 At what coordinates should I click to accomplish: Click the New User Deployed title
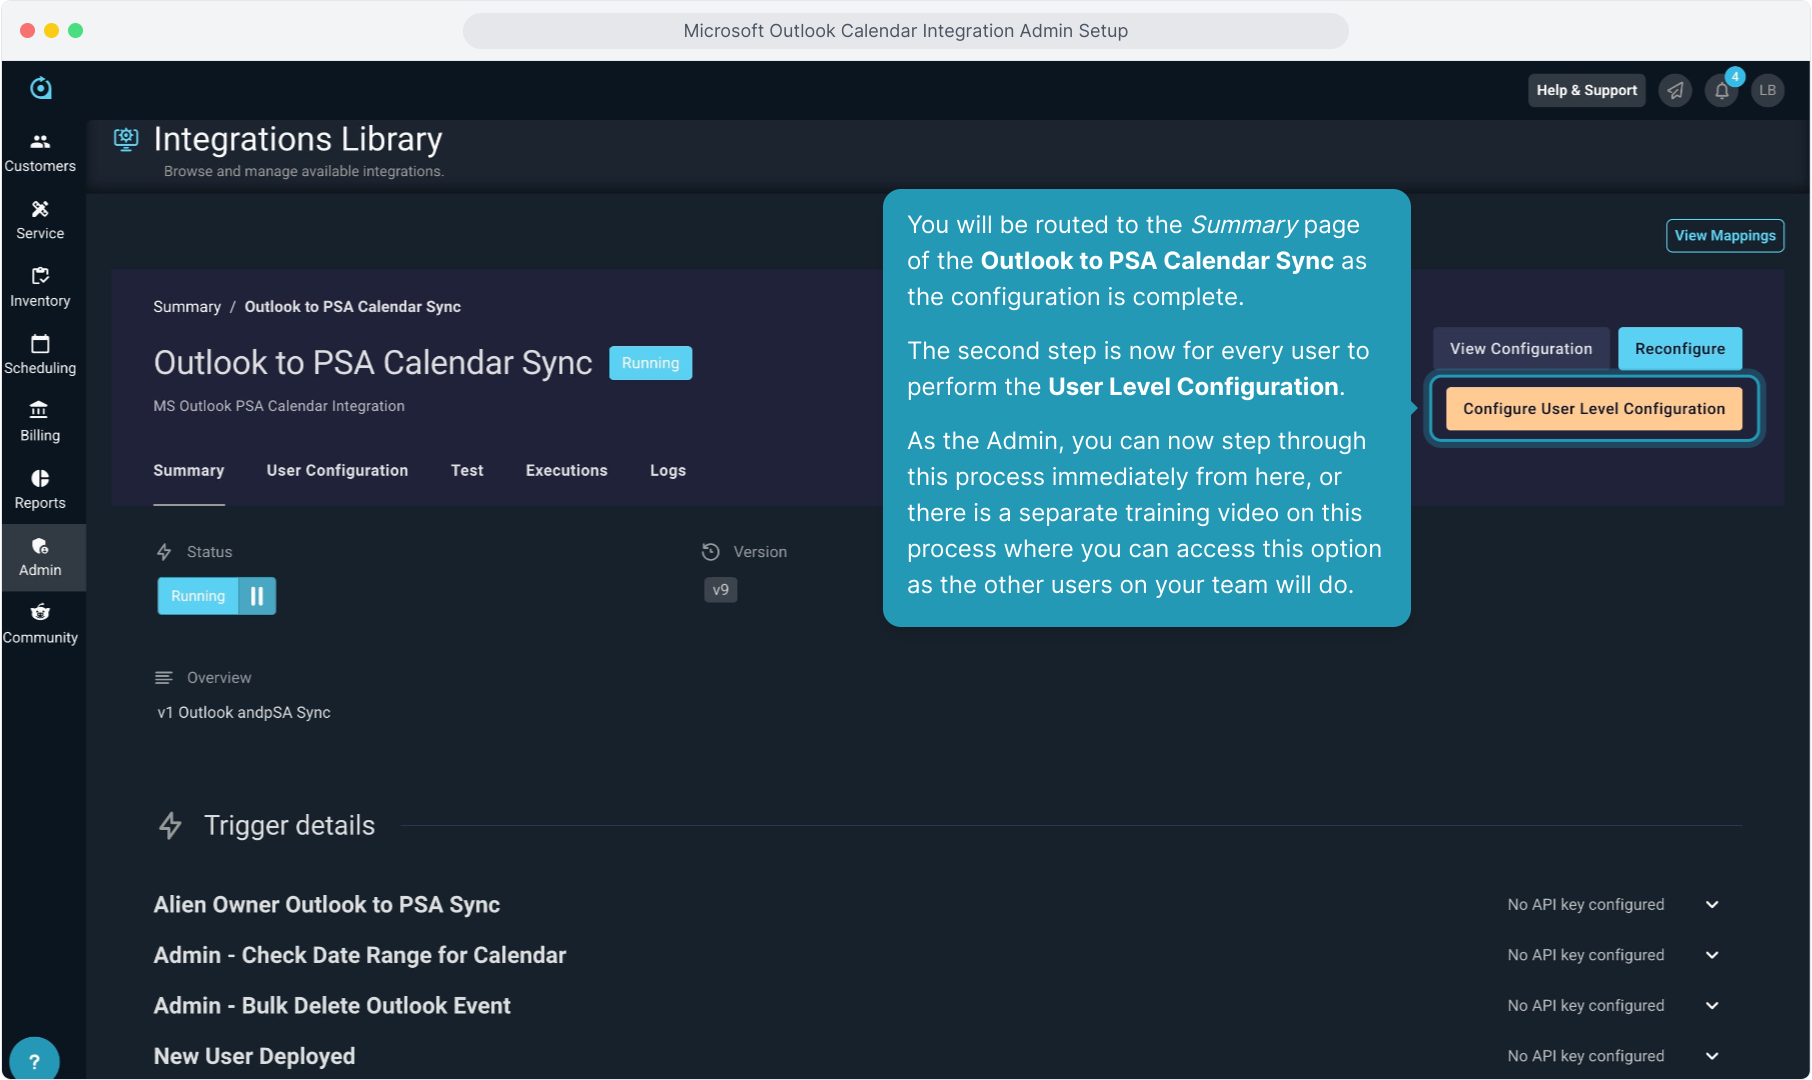pyautogui.click(x=254, y=1056)
